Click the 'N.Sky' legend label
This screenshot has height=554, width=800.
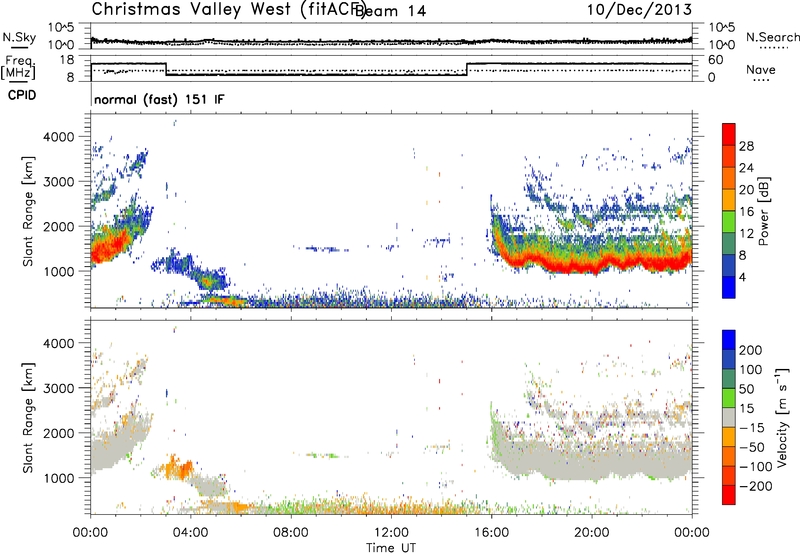point(19,37)
